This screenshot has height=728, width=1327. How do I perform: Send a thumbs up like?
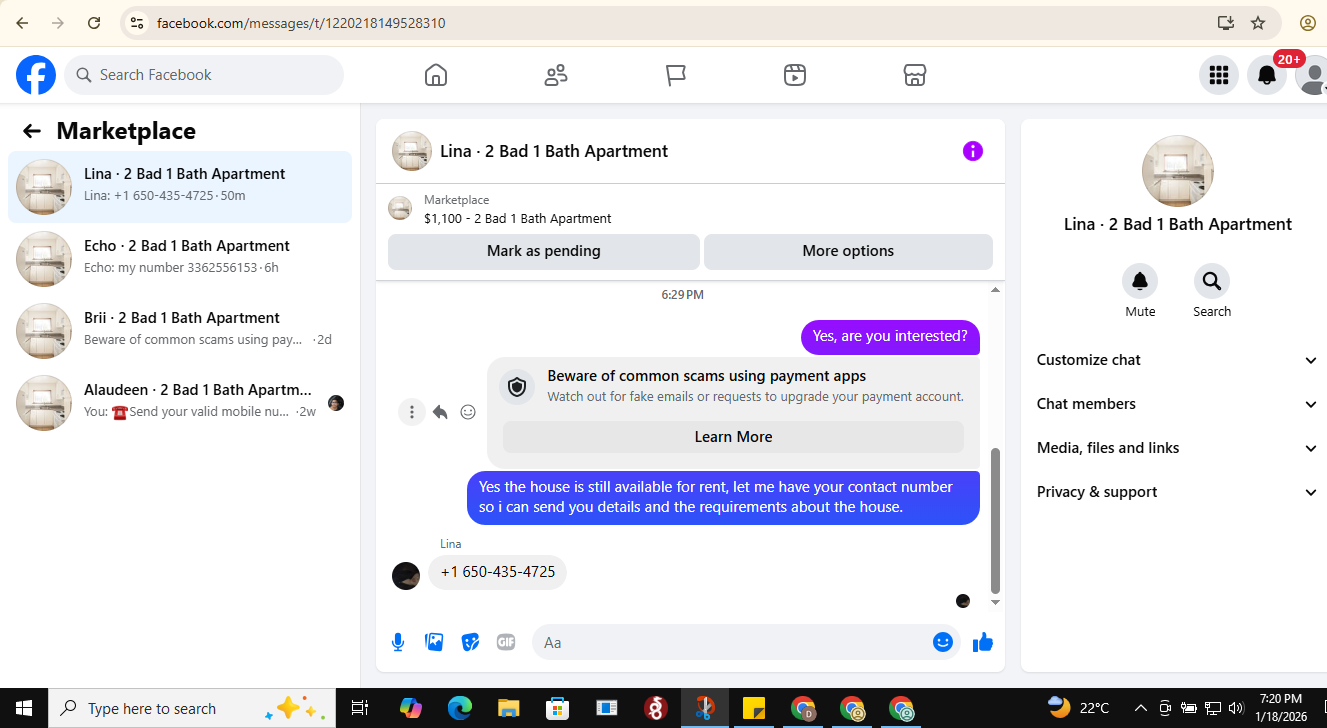(983, 642)
